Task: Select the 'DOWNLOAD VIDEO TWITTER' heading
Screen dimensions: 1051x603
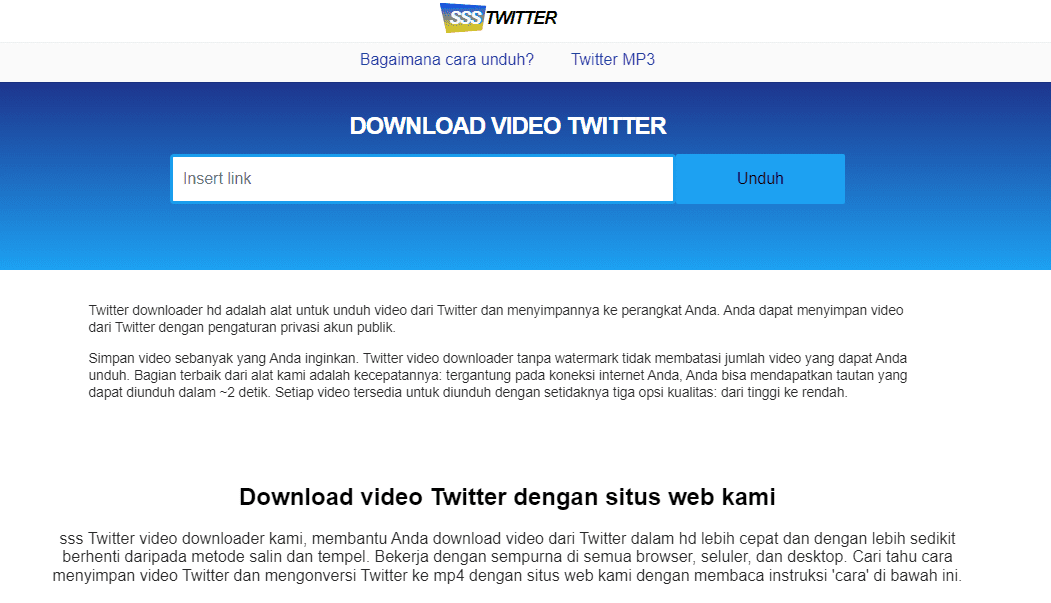Action: pos(508,126)
